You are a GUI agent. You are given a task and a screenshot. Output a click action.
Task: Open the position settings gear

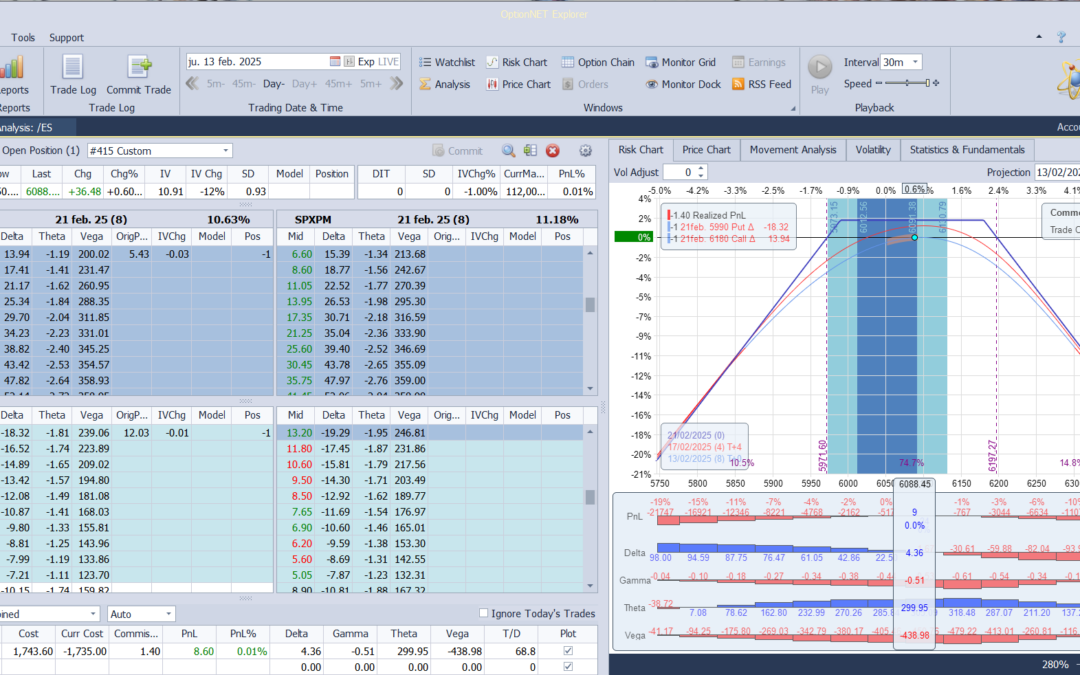tap(586, 151)
